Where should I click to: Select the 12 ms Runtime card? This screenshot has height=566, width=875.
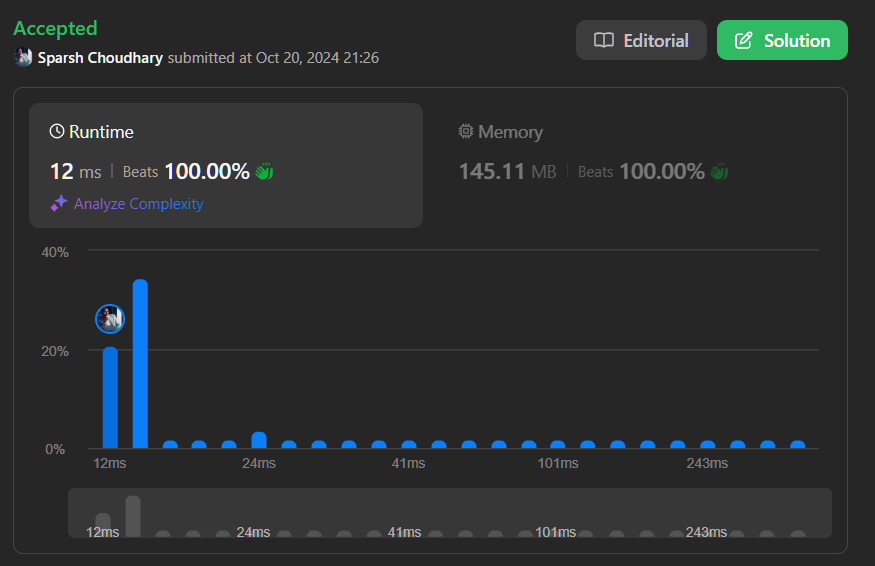tap(225, 165)
